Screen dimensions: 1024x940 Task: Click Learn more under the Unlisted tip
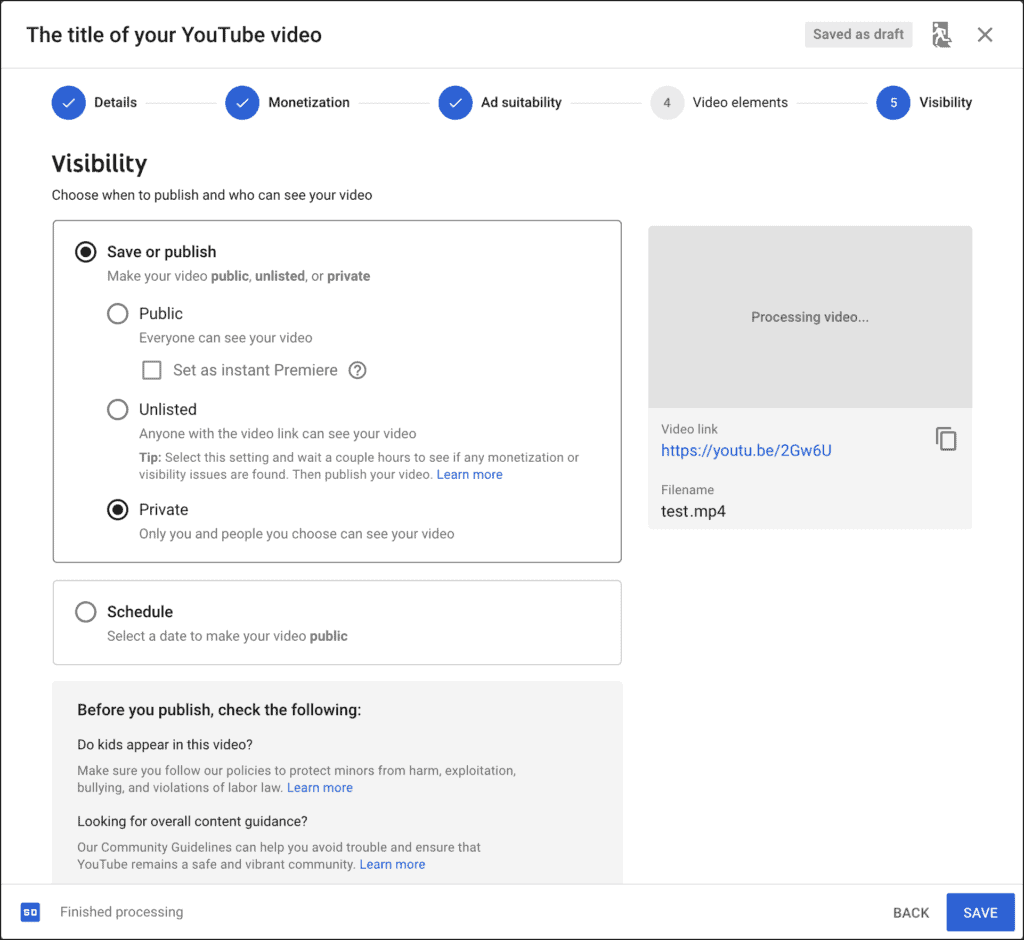[470, 475]
